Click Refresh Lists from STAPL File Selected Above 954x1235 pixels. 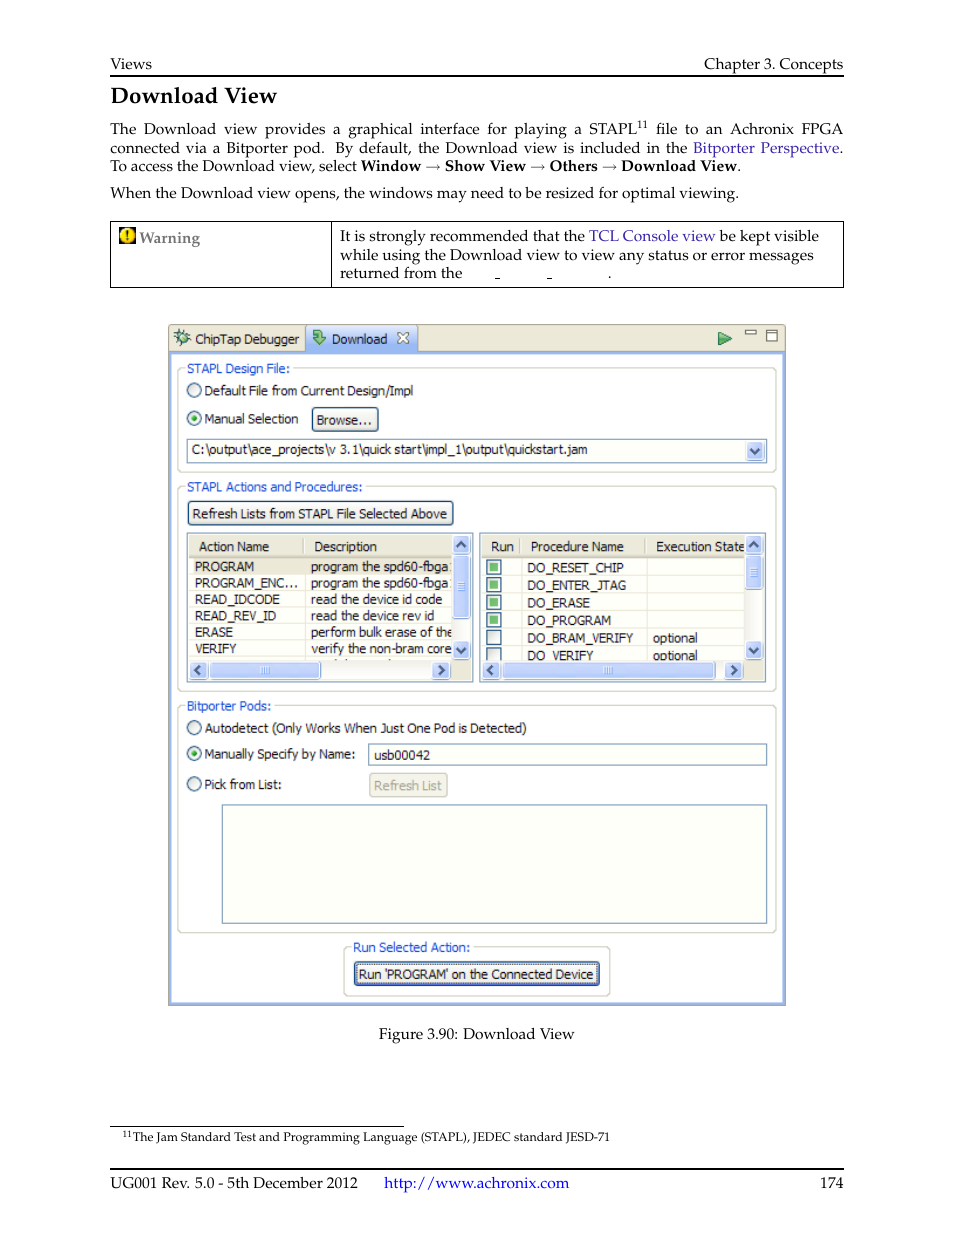[x=320, y=513]
